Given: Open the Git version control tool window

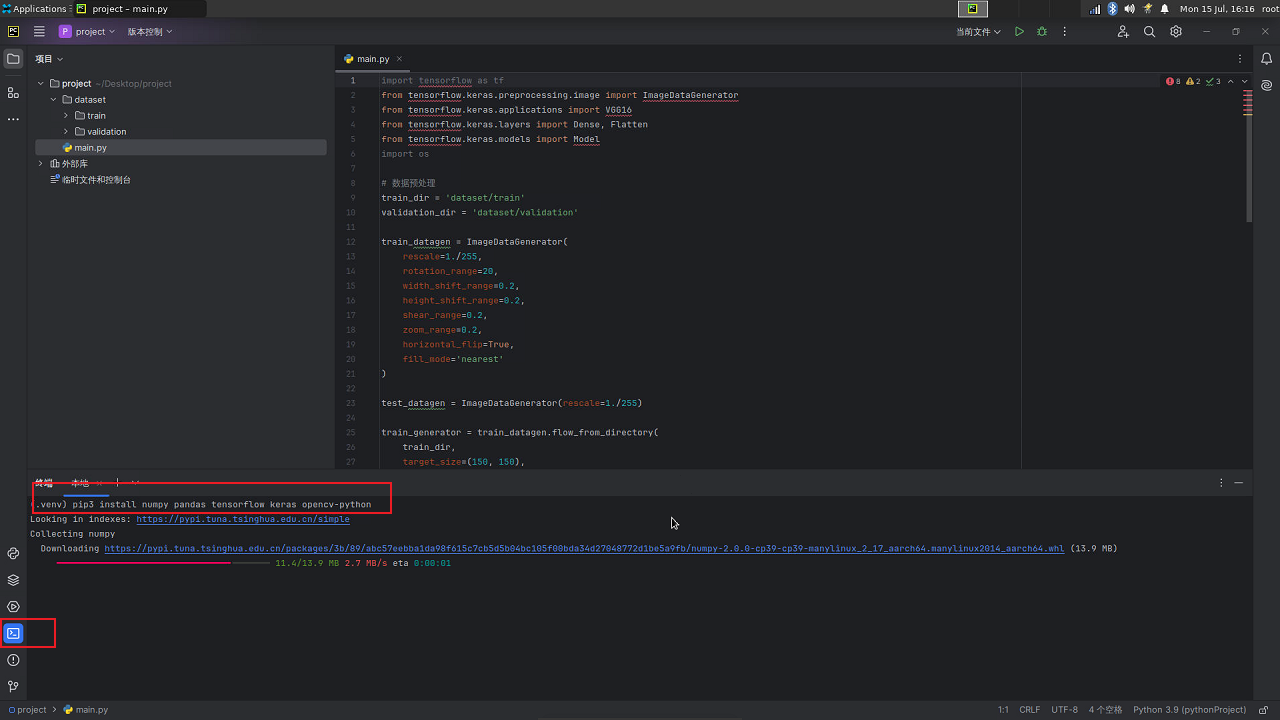Looking at the screenshot, I should (x=13, y=687).
